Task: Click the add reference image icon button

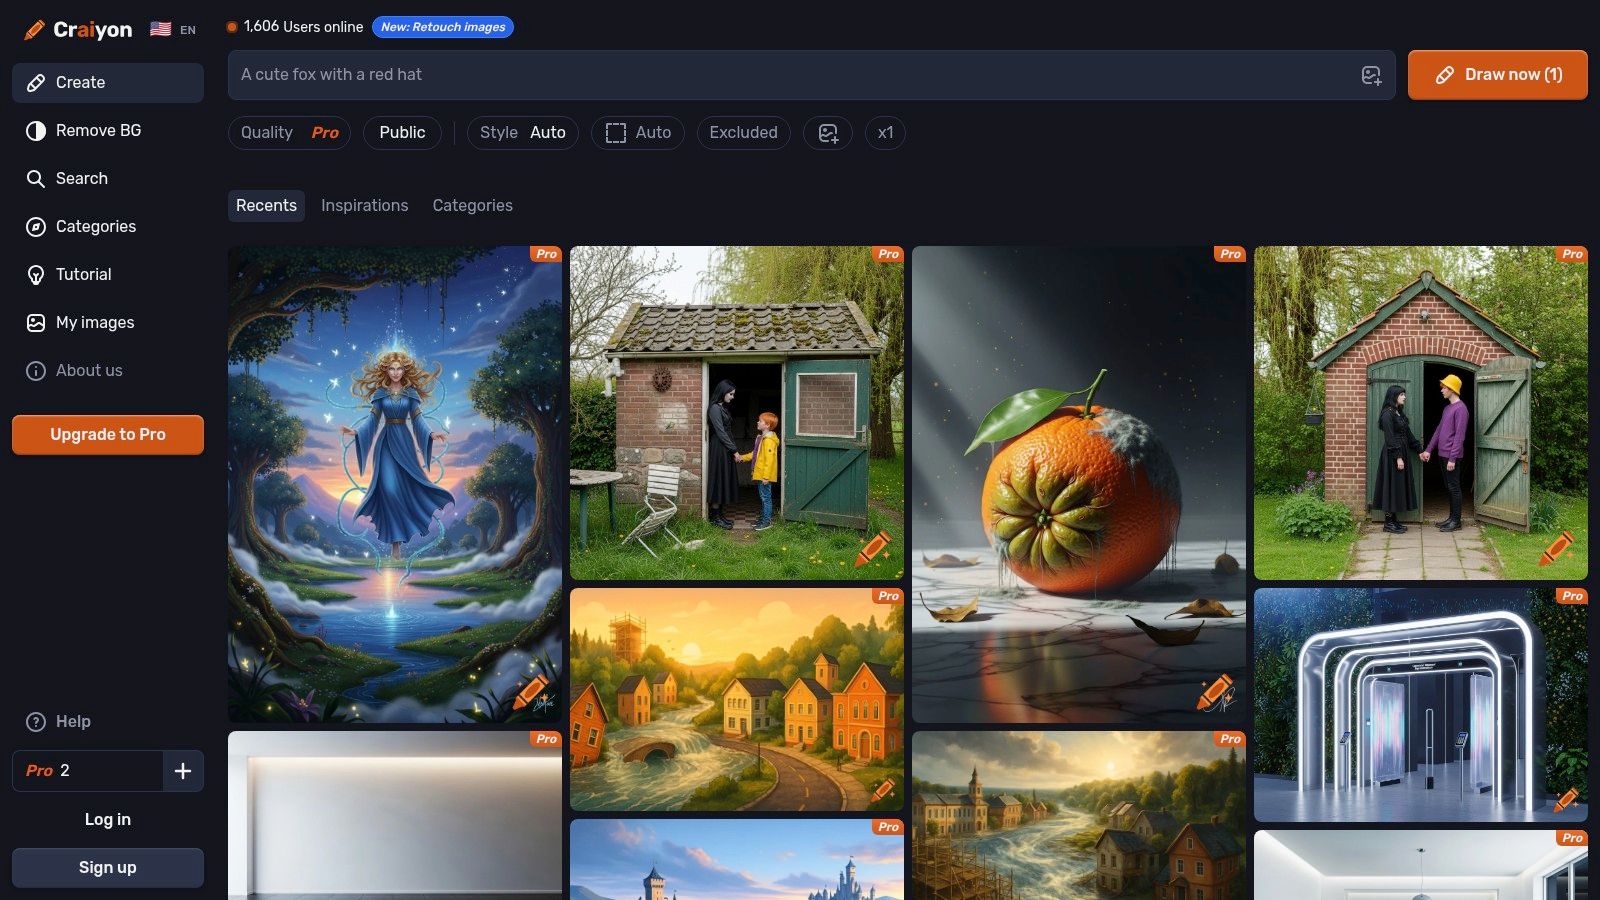Action: coord(828,133)
